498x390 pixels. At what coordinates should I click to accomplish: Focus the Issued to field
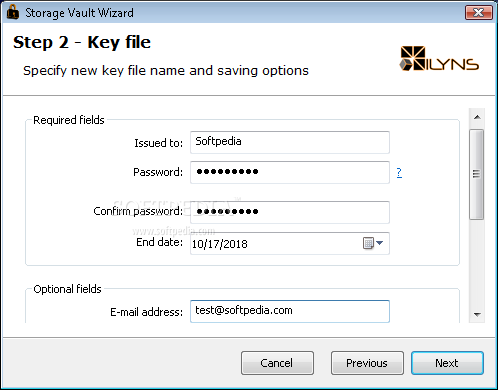[x=290, y=142]
